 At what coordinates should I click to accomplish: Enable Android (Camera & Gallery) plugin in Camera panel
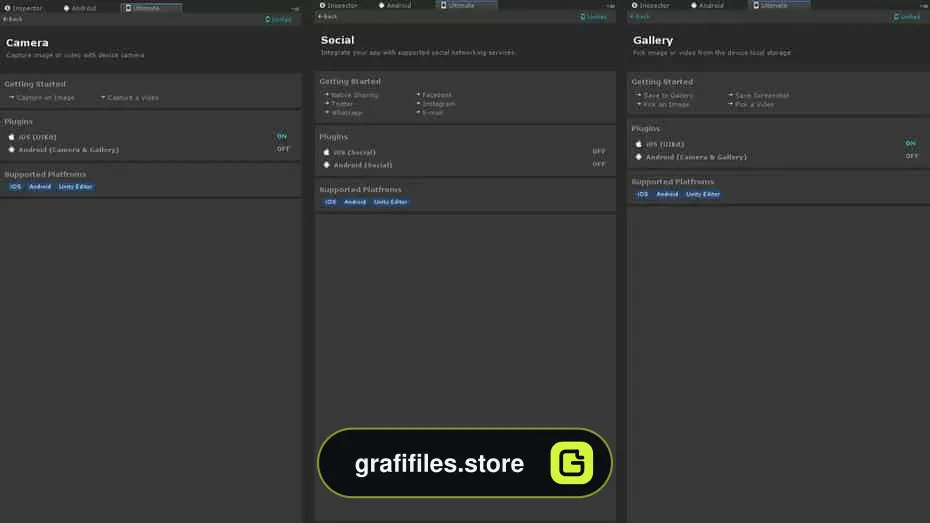coord(283,149)
